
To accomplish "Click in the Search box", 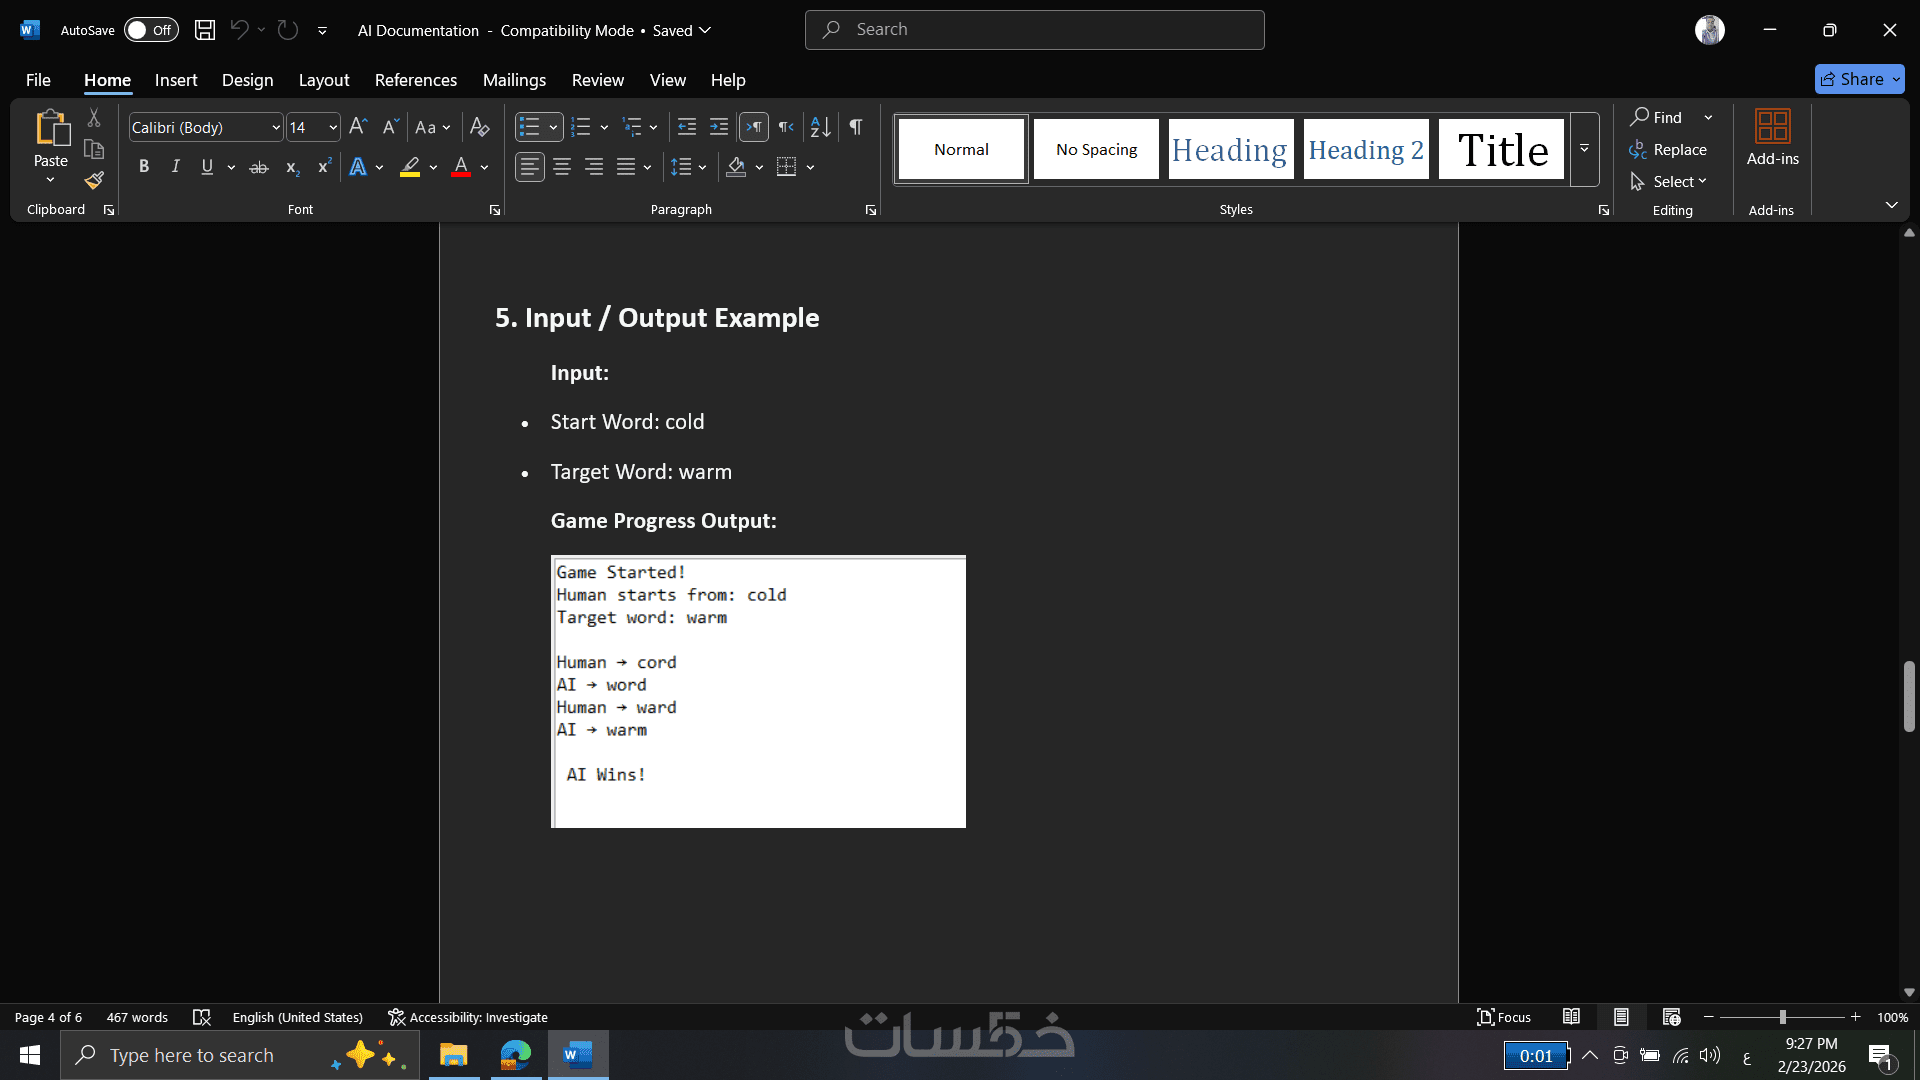I will [x=1035, y=30].
